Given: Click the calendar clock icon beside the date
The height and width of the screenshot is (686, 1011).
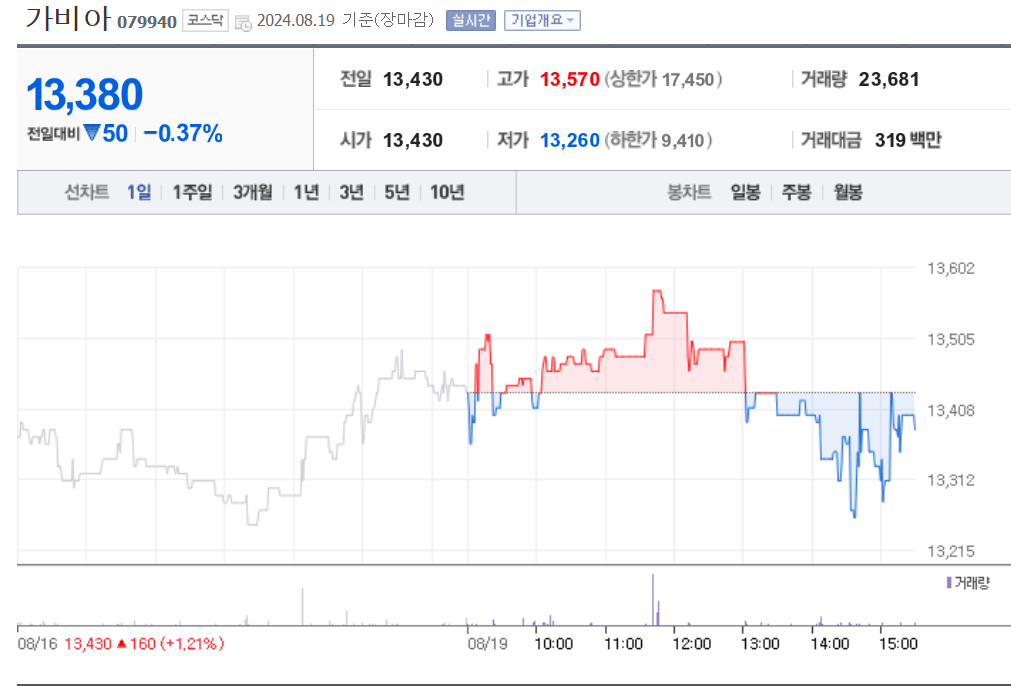Looking at the screenshot, I should click(243, 23).
